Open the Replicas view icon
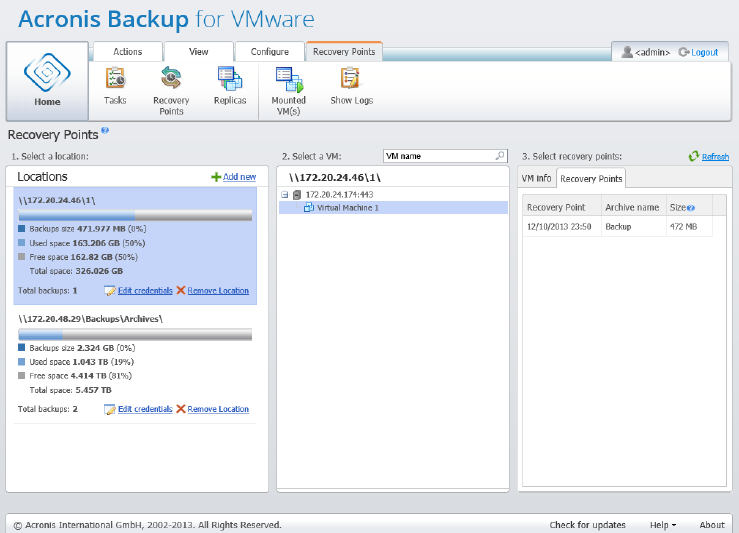Image resolution: width=739 pixels, height=533 pixels. pyautogui.click(x=230, y=78)
